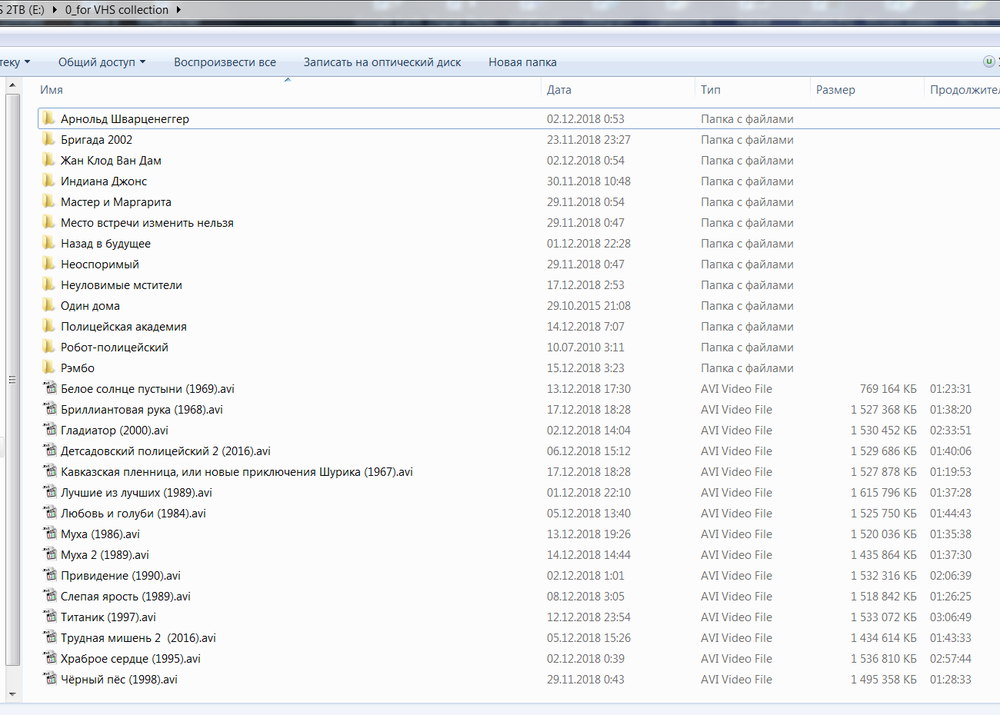
Task: Click the Арнольд Шварценеггер folder icon
Action: tap(48, 119)
